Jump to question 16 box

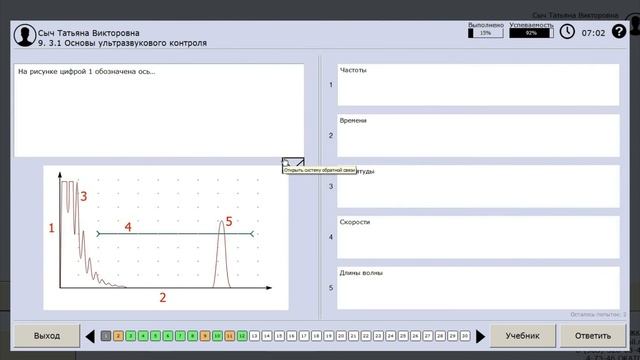point(291,336)
